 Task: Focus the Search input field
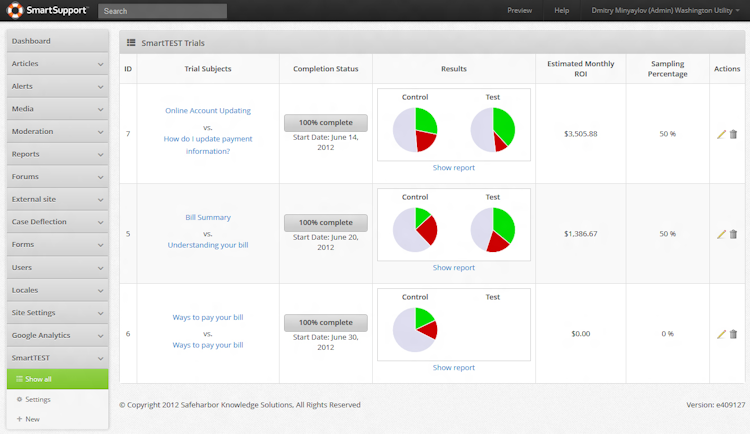[x=163, y=11]
